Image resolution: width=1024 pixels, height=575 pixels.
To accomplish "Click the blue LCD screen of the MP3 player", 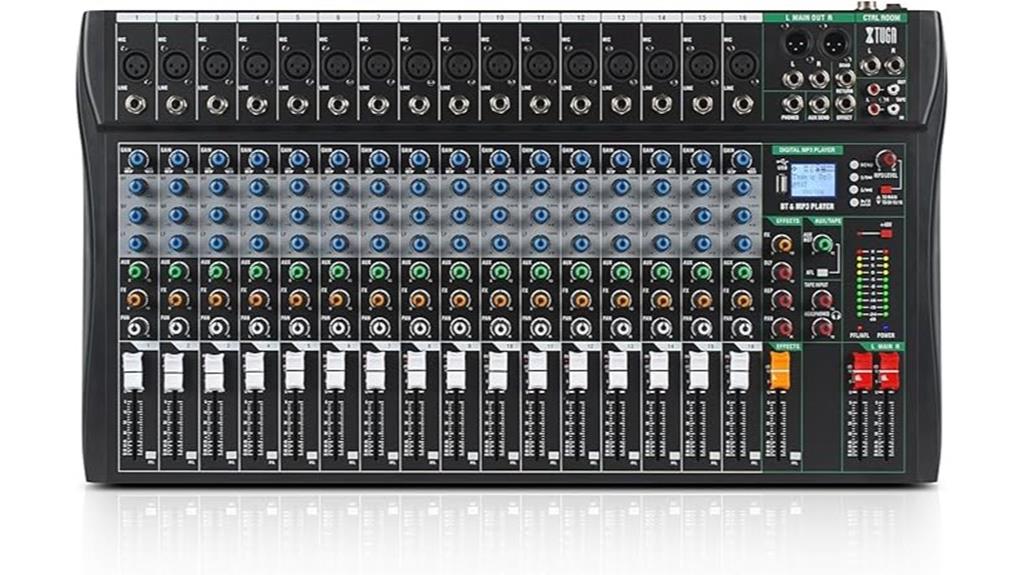I will [813, 180].
